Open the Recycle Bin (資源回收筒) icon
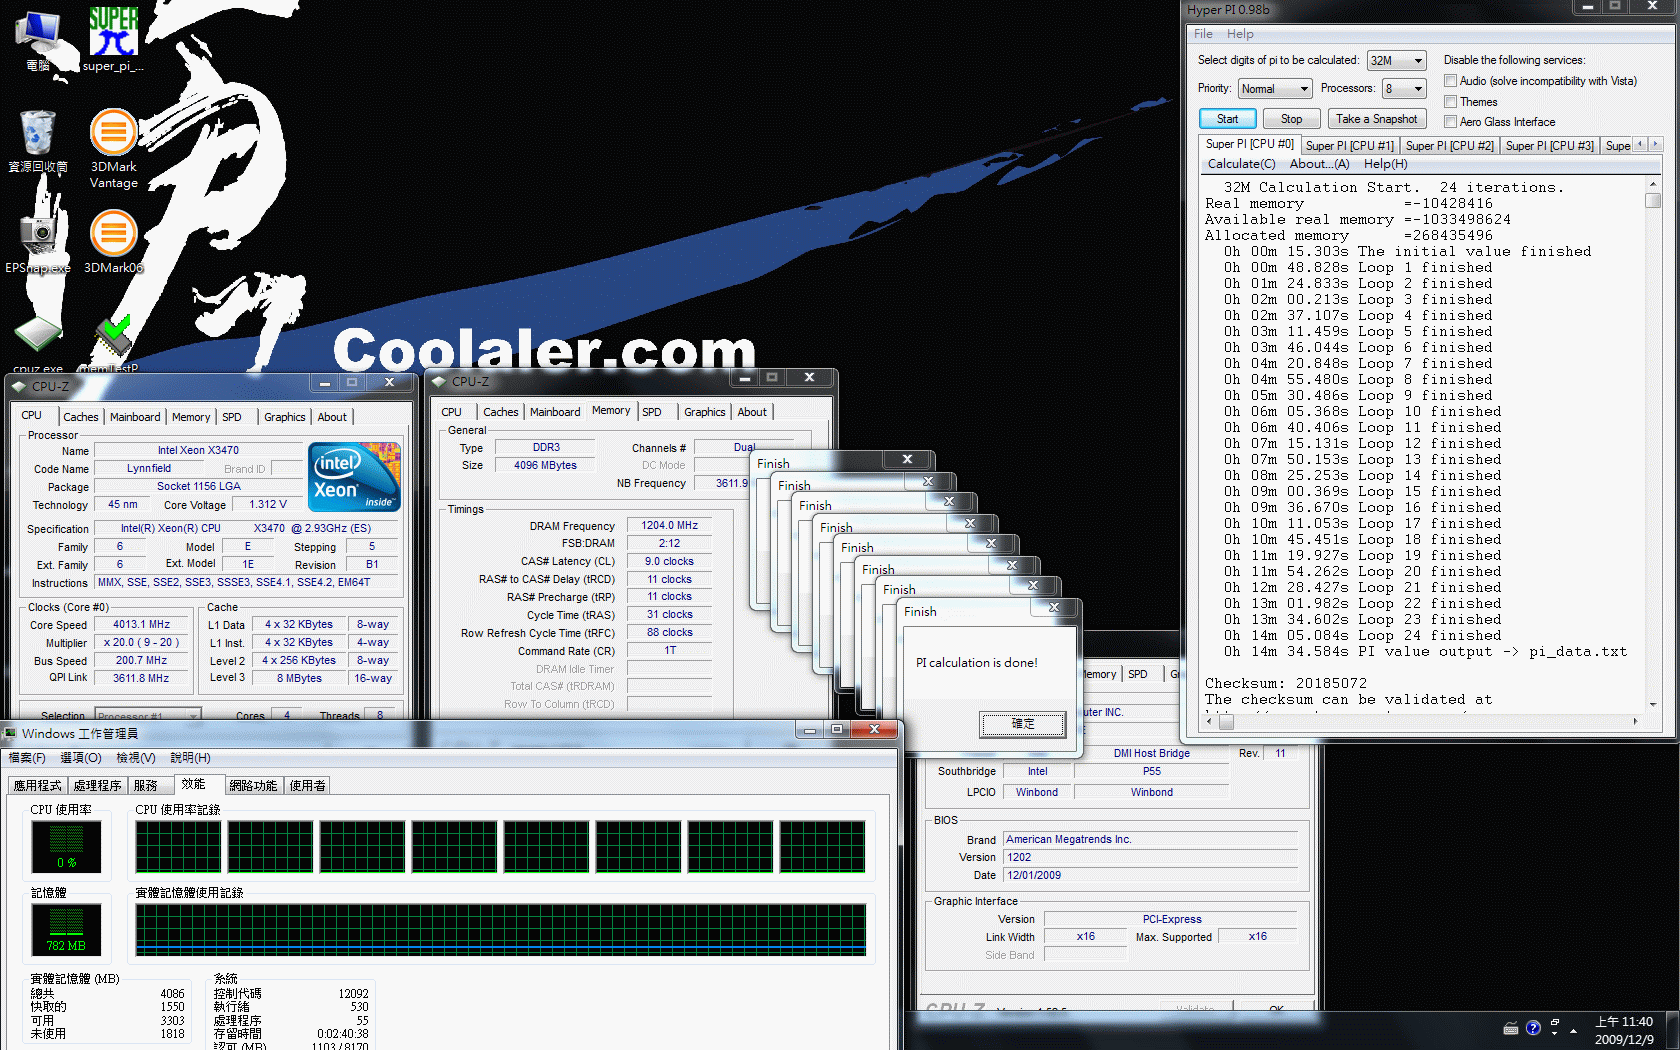Image resolution: width=1680 pixels, height=1050 pixels. pos(38,140)
